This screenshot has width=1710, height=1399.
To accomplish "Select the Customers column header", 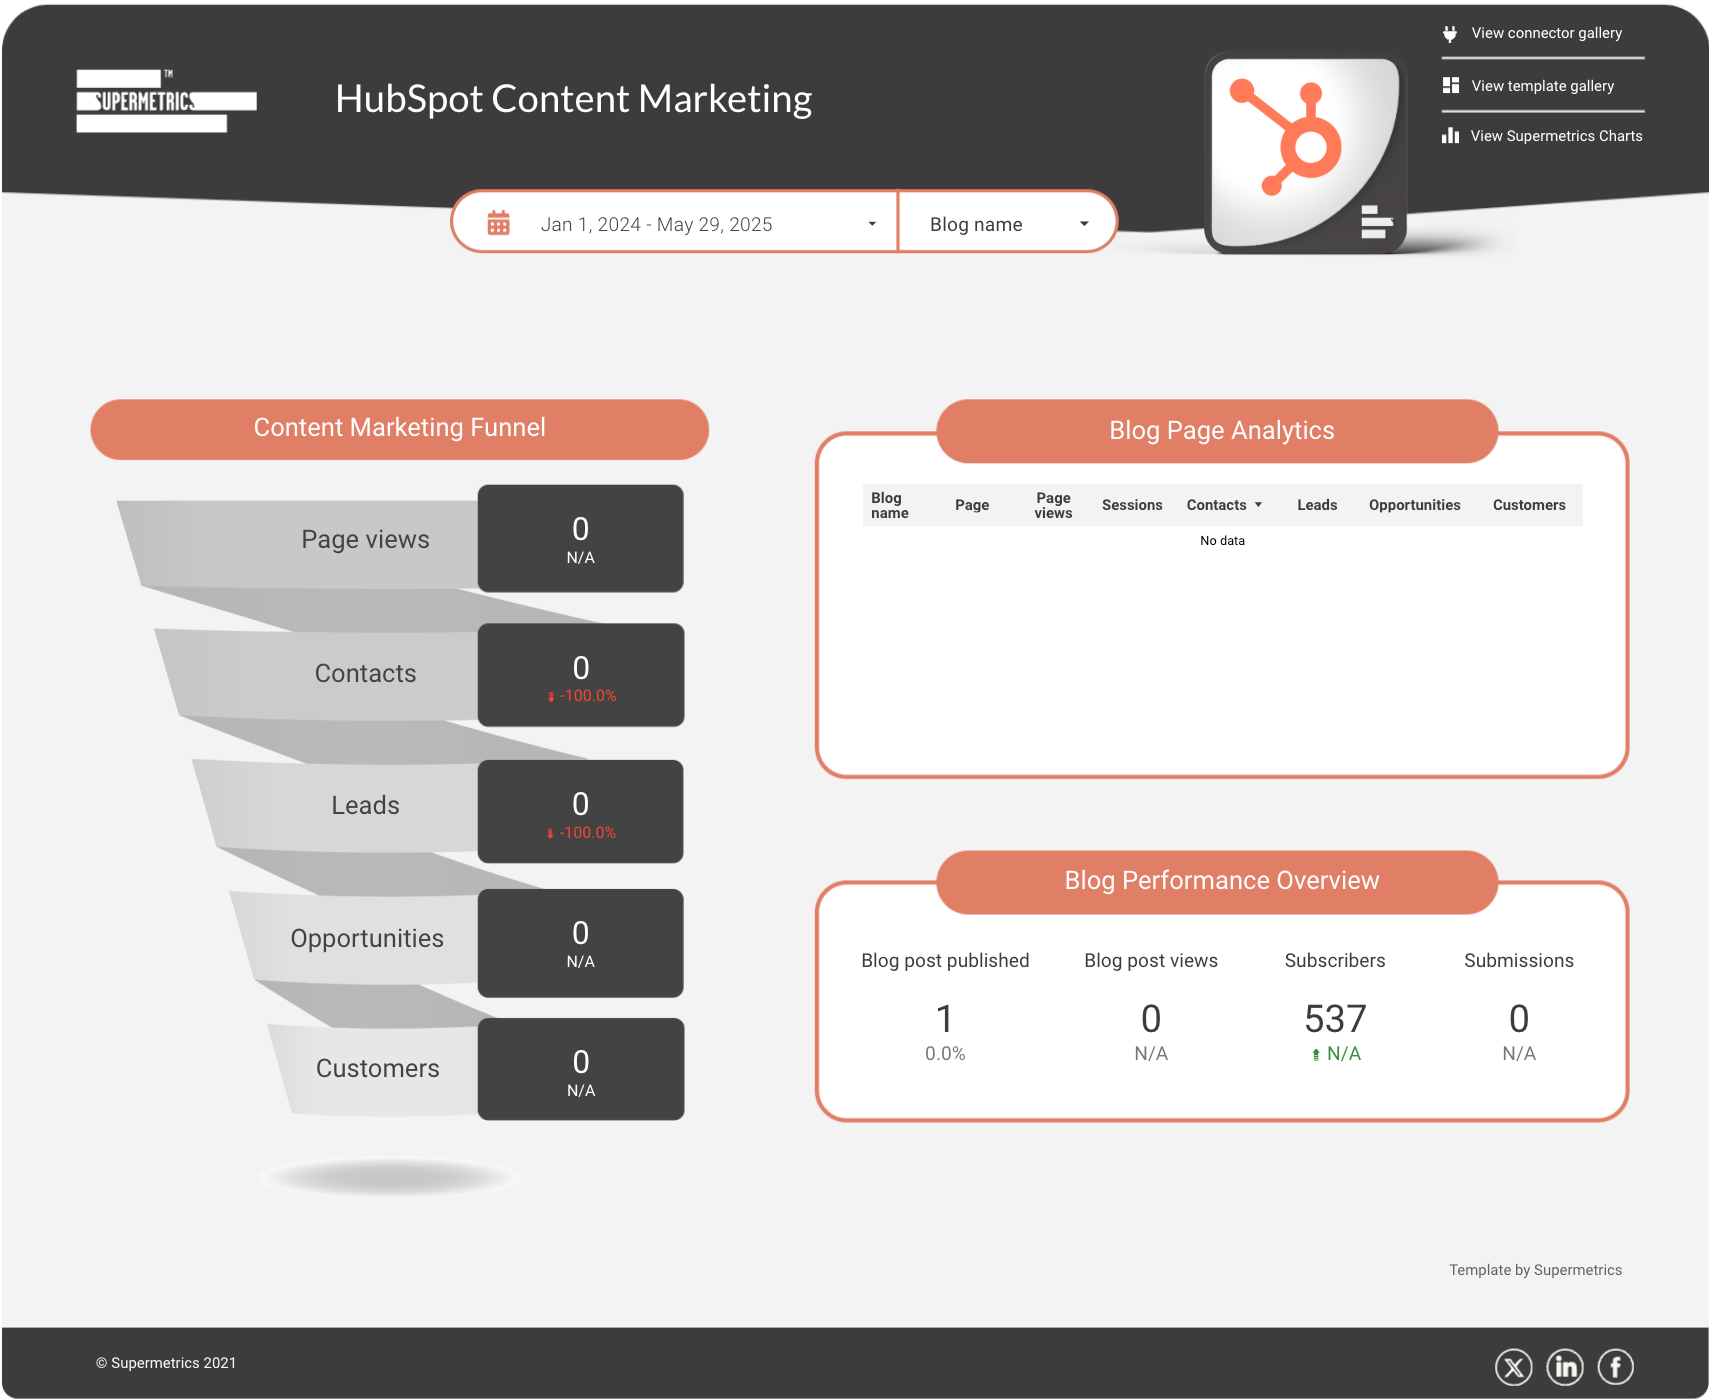I will 1528,505.
